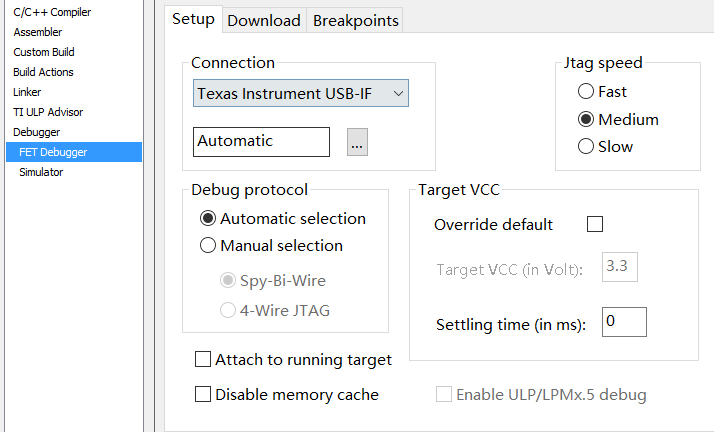Screen dimensions: 714x432
Task: Switch to the Download tab
Action: pos(263,20)
